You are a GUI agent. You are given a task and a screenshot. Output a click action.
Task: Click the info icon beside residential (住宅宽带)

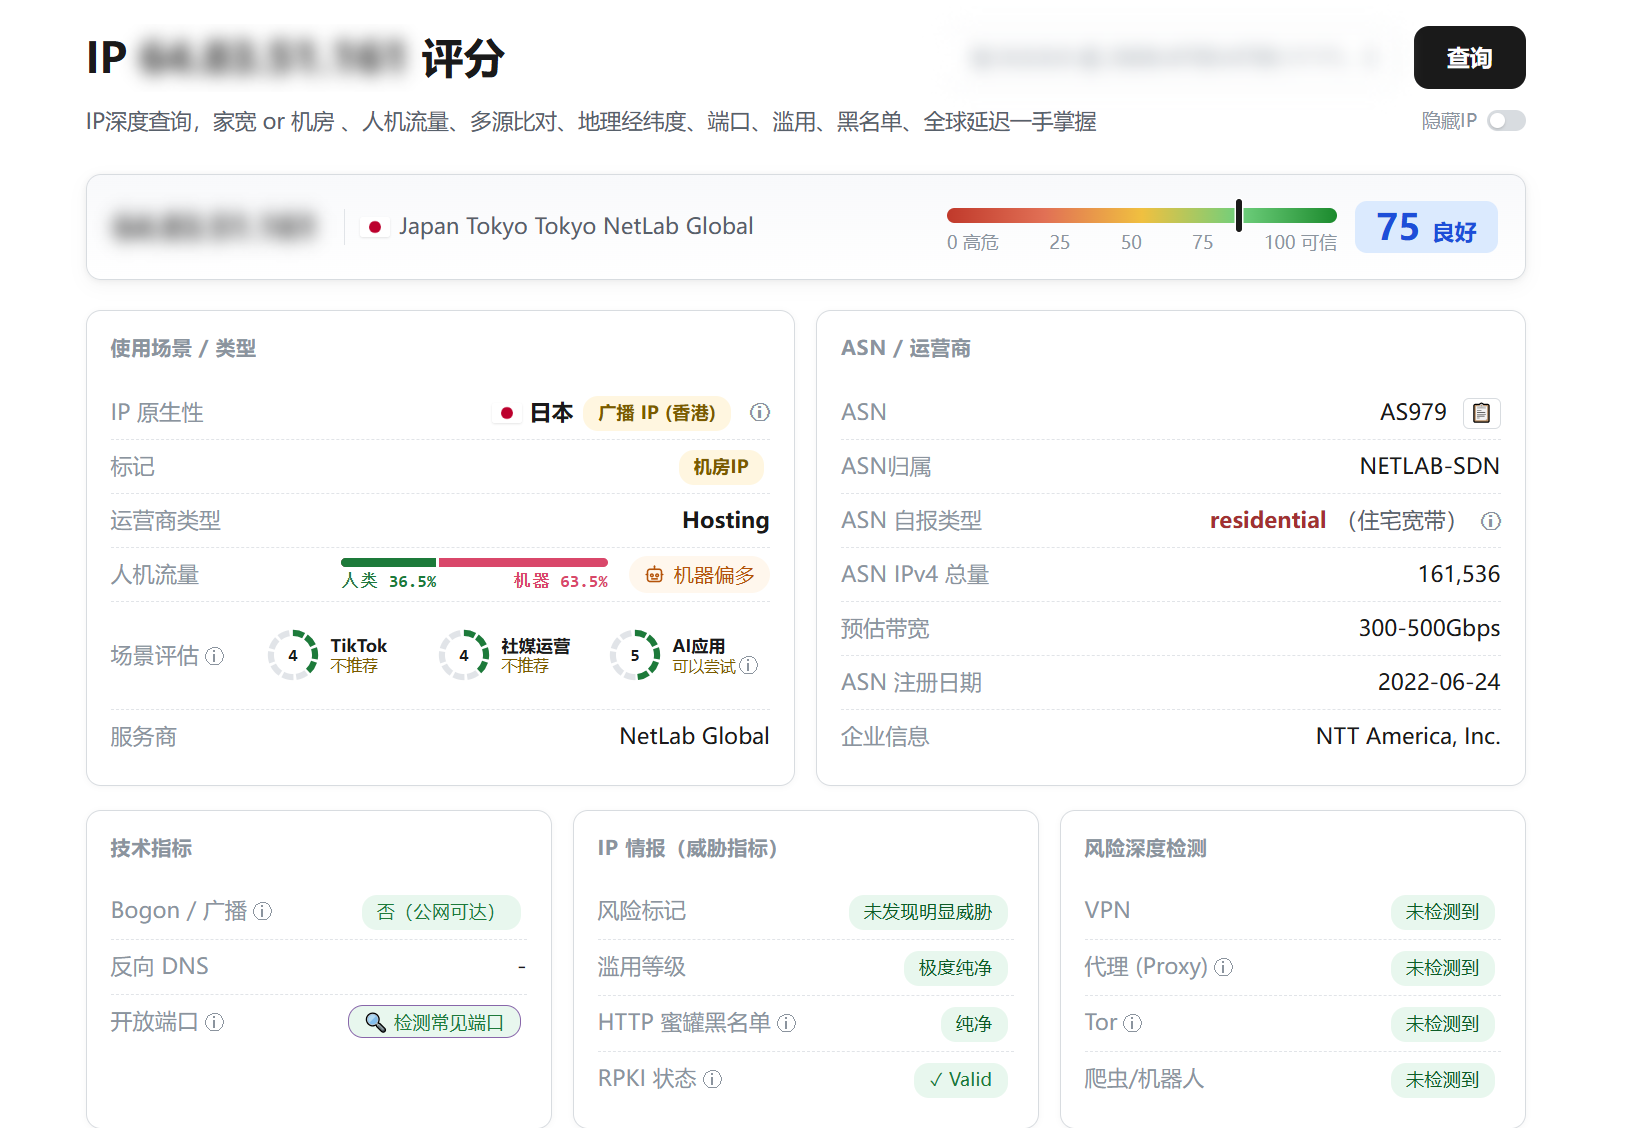1491,521
